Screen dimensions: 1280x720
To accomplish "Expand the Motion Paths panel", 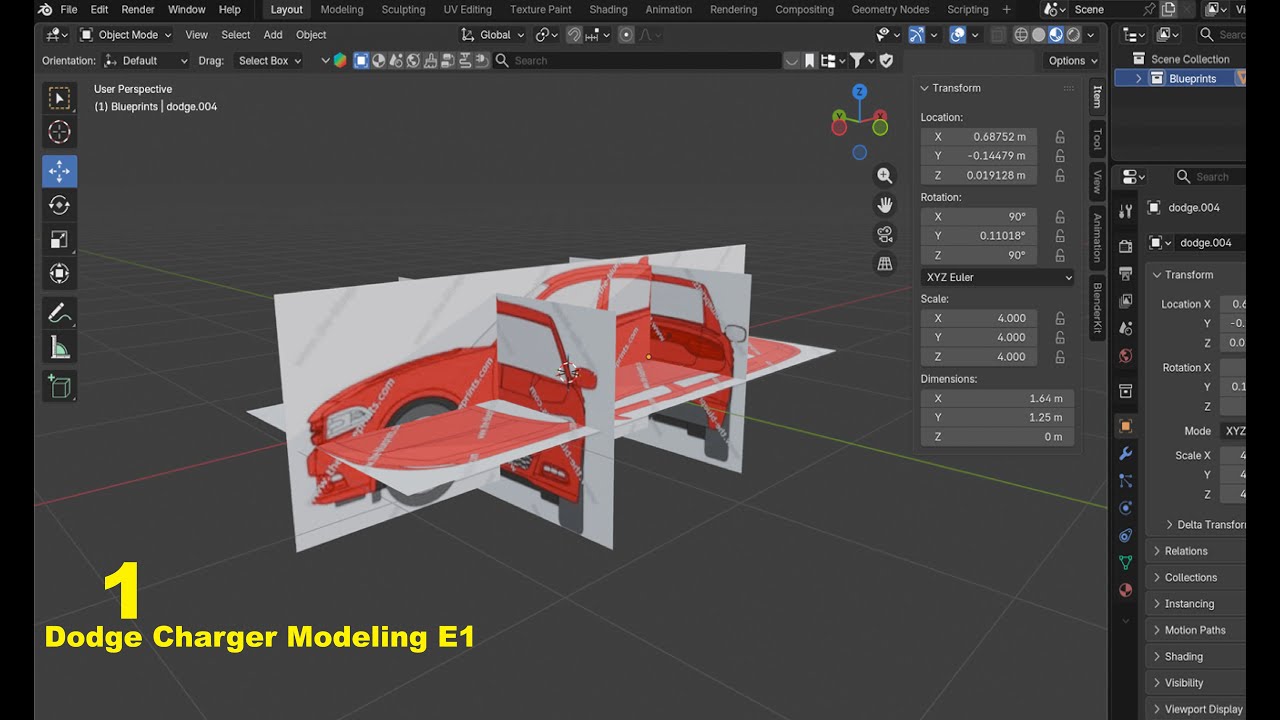I will tap(1195, 630).
